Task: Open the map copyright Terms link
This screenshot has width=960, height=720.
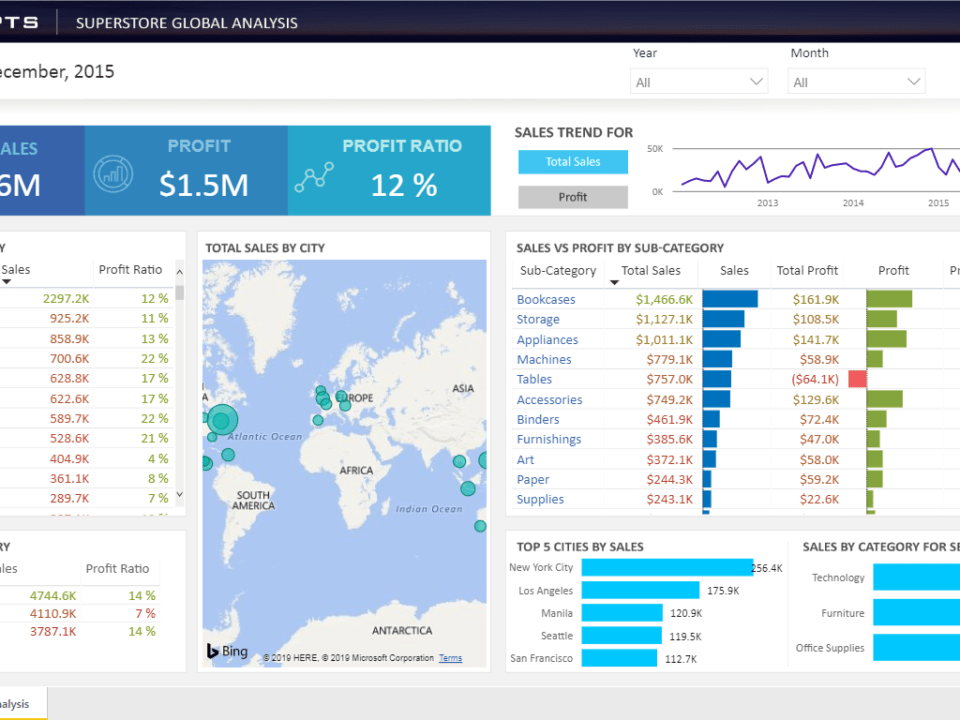Action: click(x=450, y=658)
